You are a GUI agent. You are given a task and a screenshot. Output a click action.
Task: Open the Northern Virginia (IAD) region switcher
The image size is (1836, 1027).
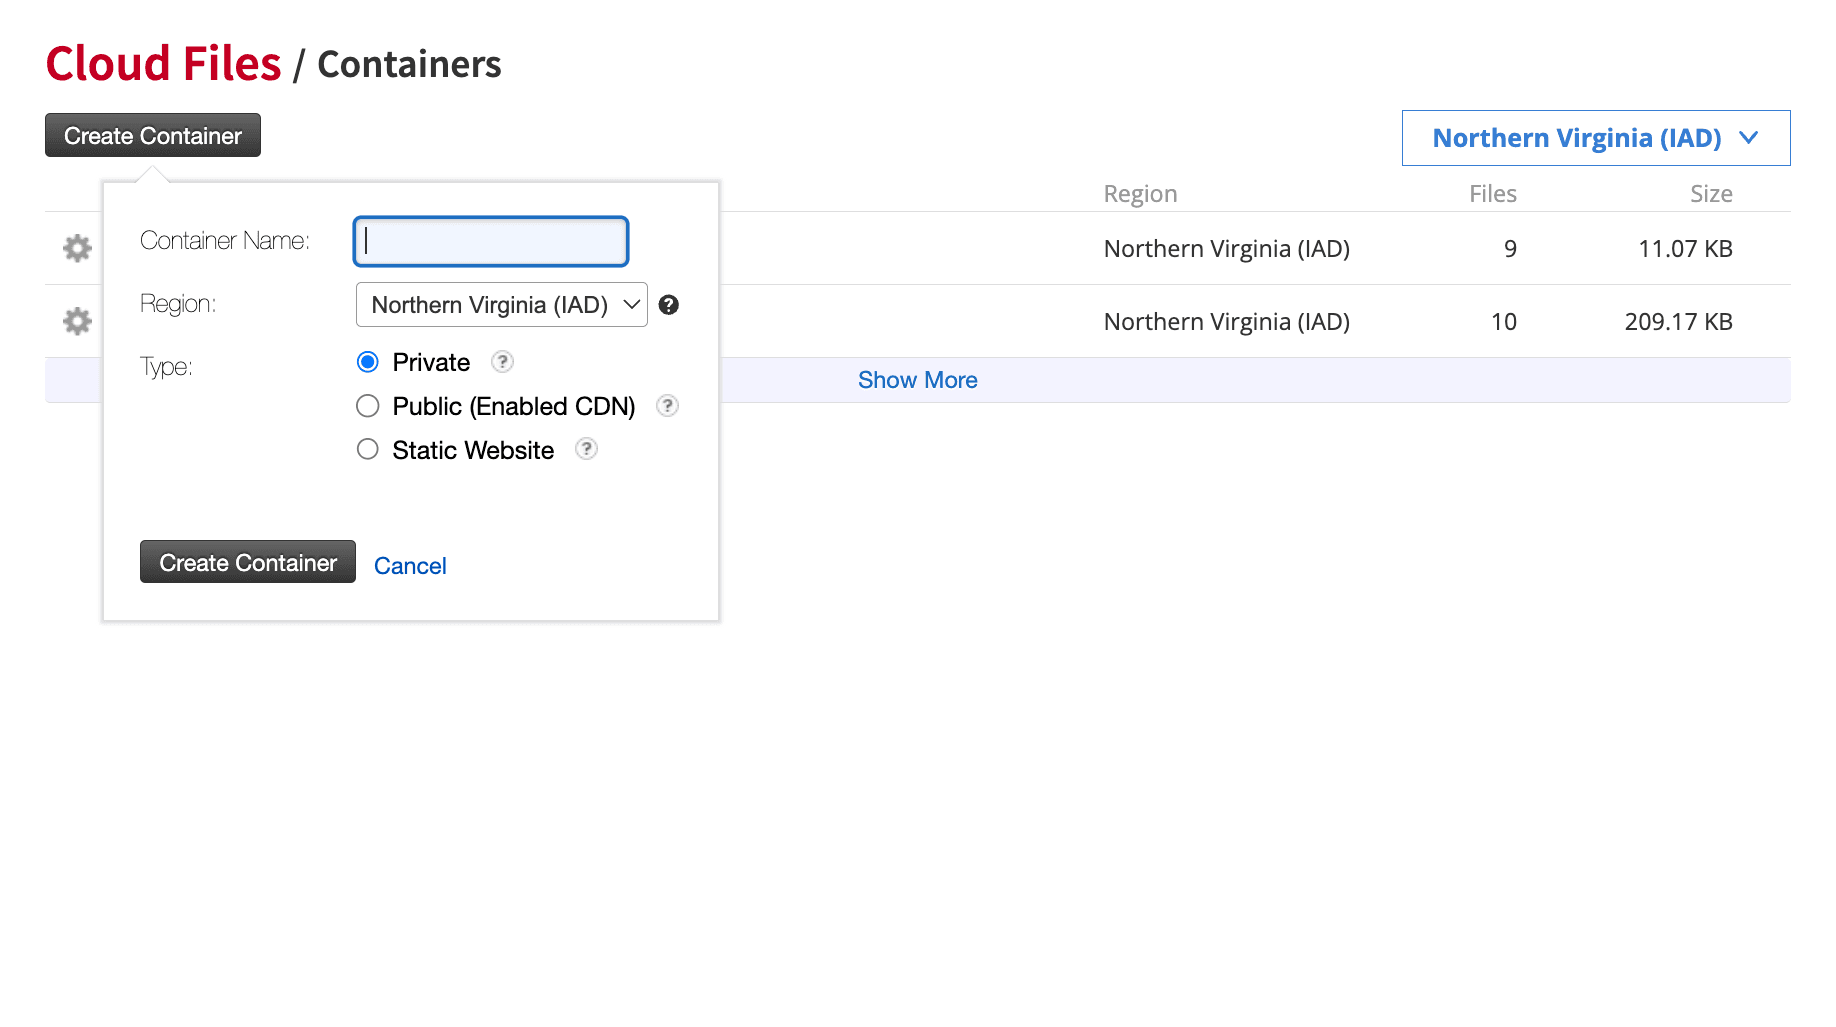coord(1595,138)
